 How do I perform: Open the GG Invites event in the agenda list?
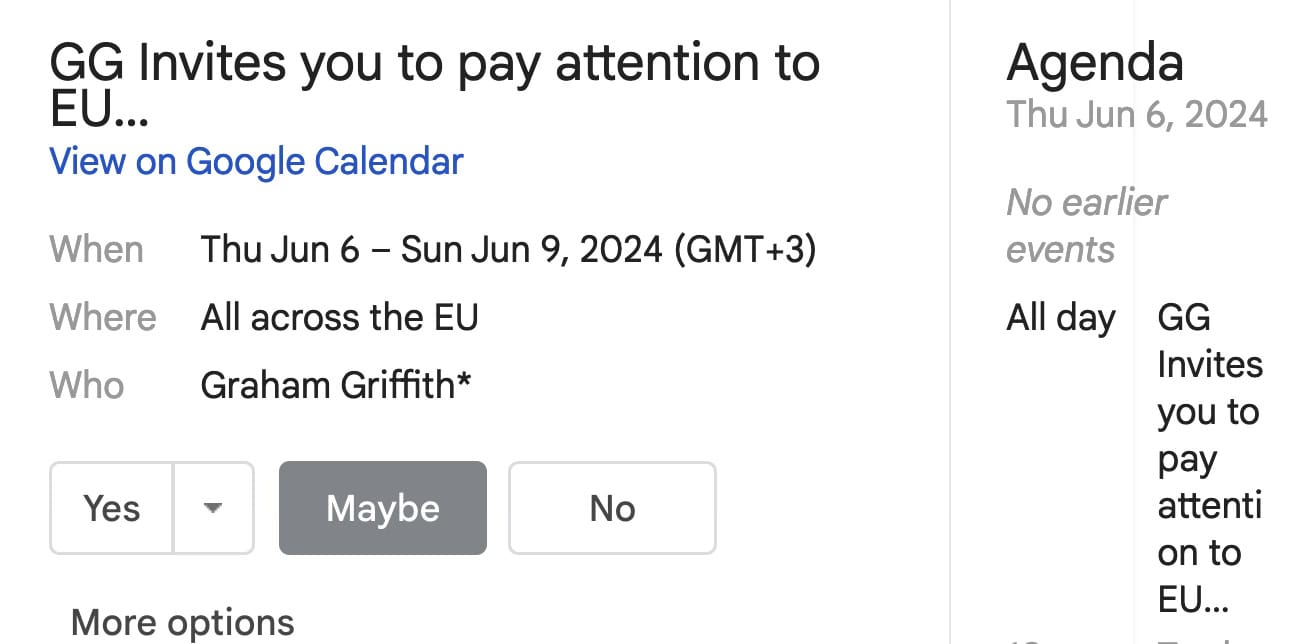(x=1209, y=458)
